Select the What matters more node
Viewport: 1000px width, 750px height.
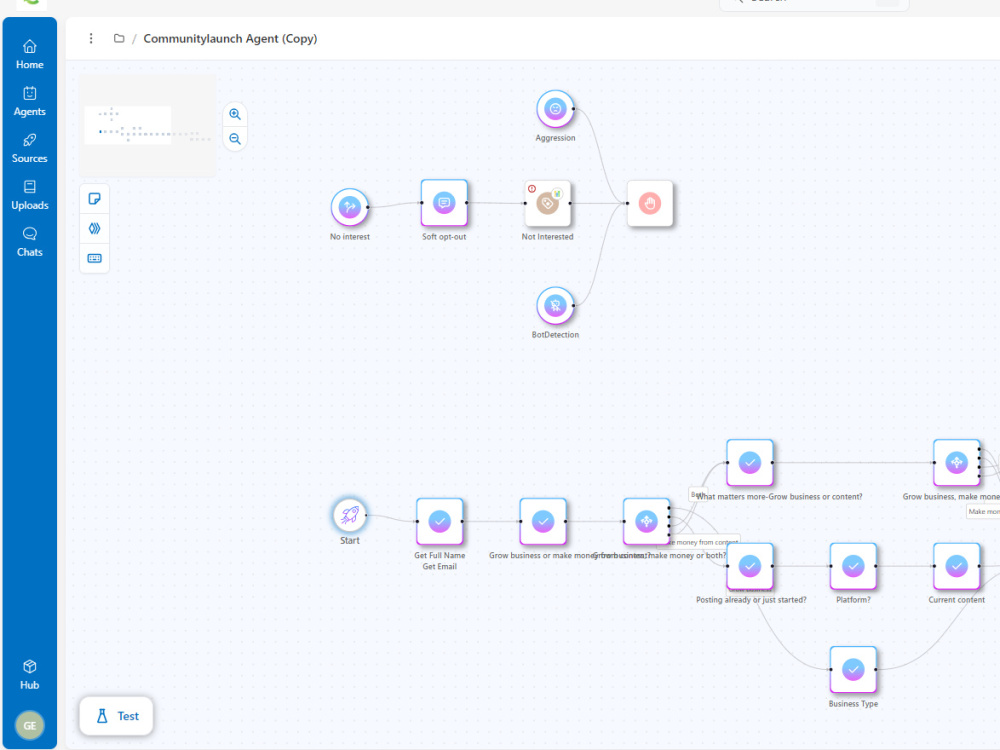point(750,462)
